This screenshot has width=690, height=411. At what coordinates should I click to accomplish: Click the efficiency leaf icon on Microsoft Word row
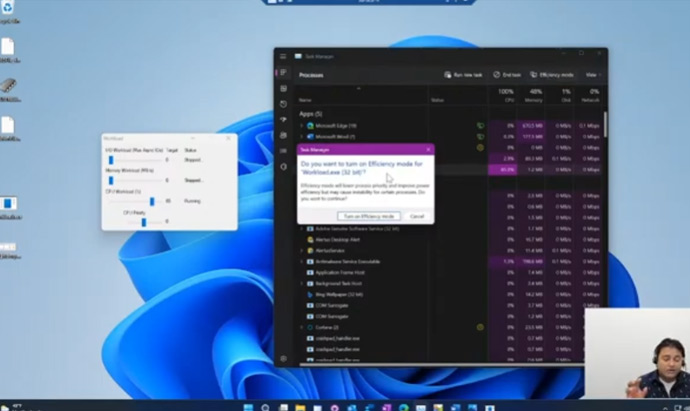[480, 137]
